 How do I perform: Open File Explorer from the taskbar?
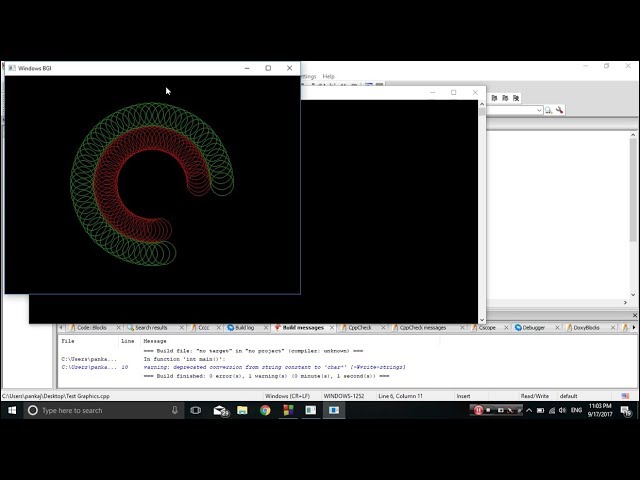pyautogui.click(x=242, y=410)
